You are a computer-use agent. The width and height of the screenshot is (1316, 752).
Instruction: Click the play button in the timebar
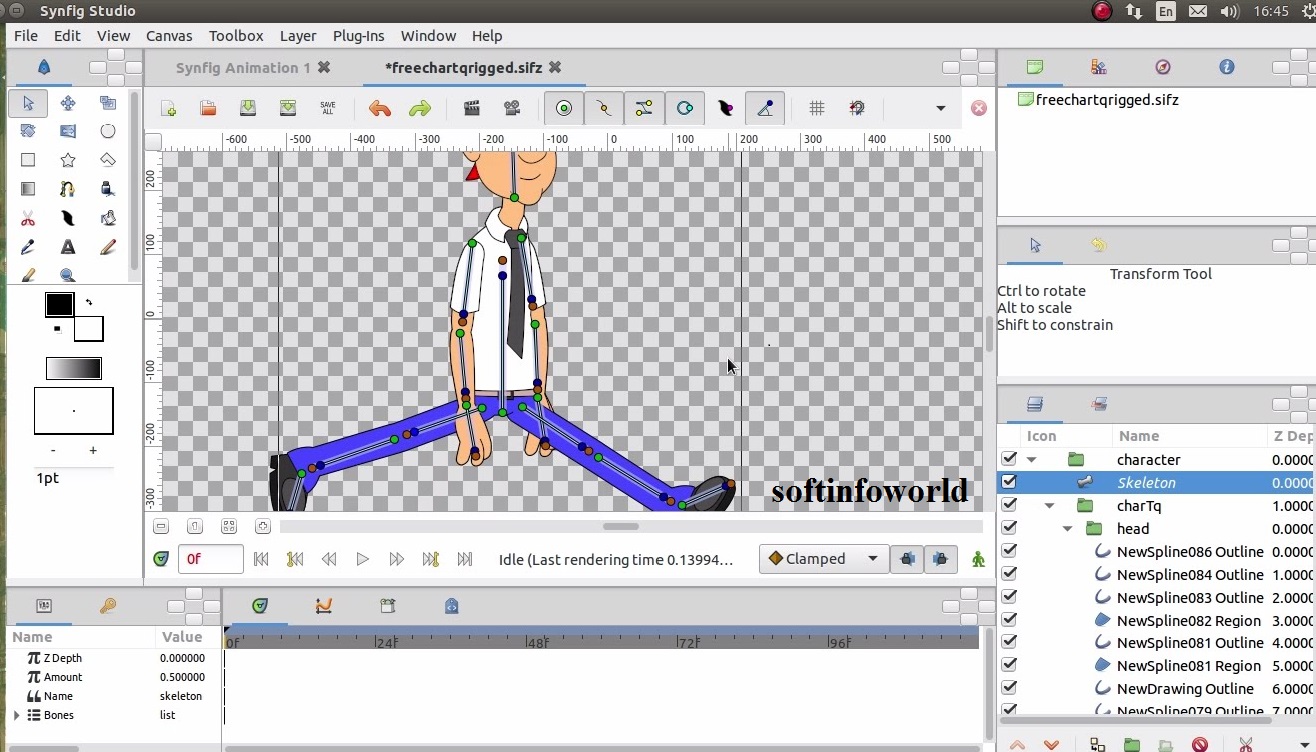pyautogui.click(x=362, y=559)
